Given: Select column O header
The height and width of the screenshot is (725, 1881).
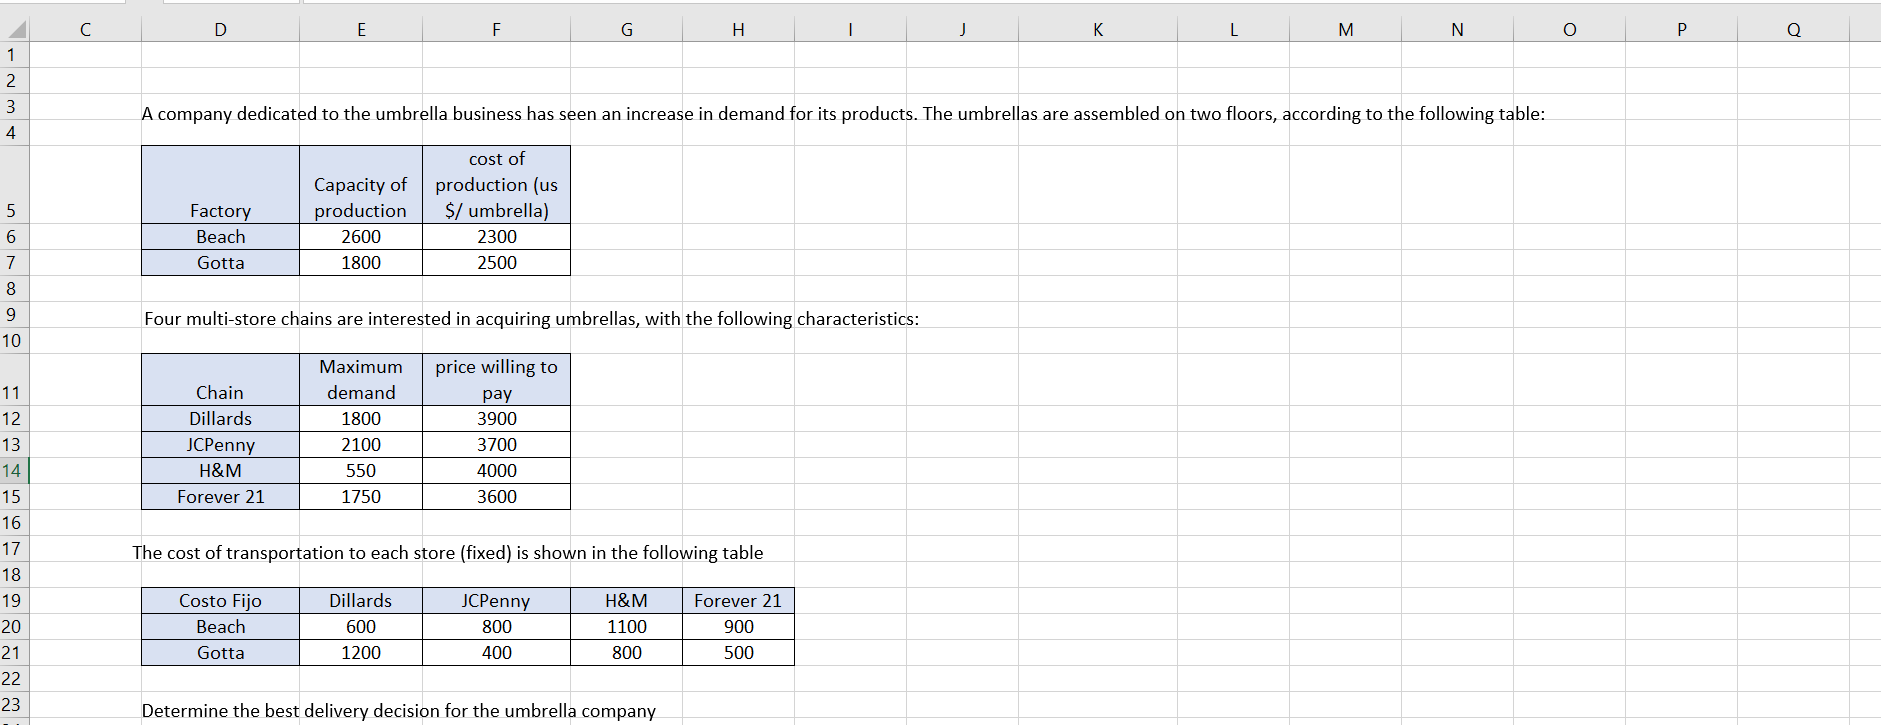Looking at the screenshot, I should pyautogui.click(x=1570, y=30).
